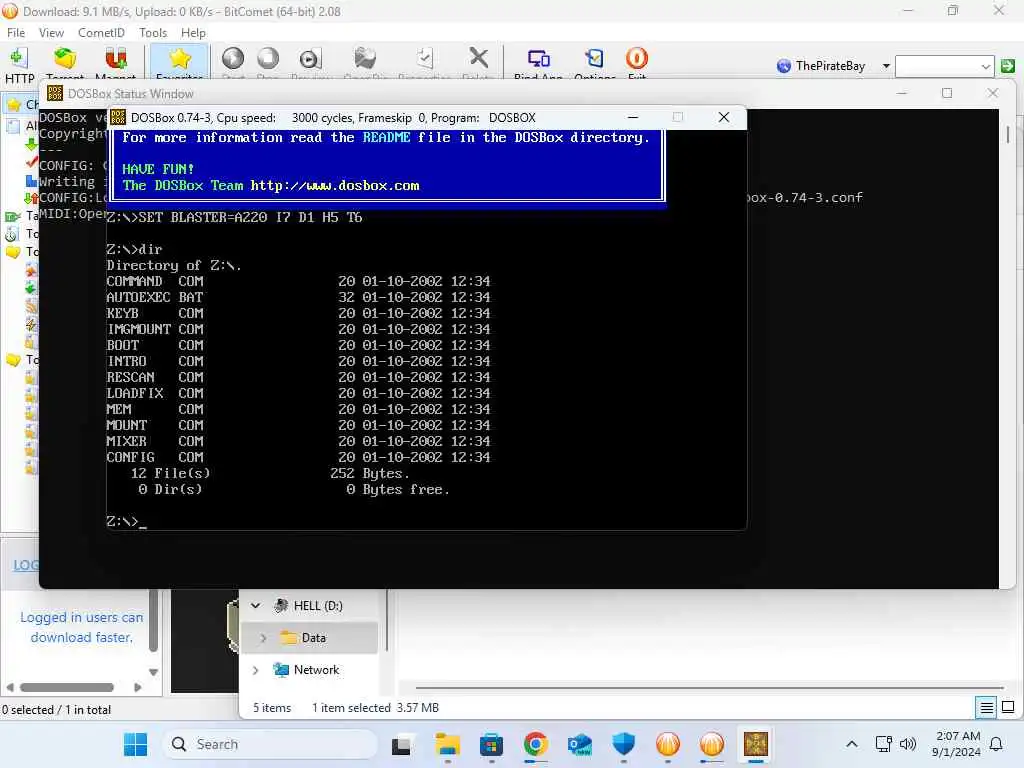Click the BitComet left panel horizontal scrollbar
The width and height of the screenshot is (1024, 768).
[67, 687]
